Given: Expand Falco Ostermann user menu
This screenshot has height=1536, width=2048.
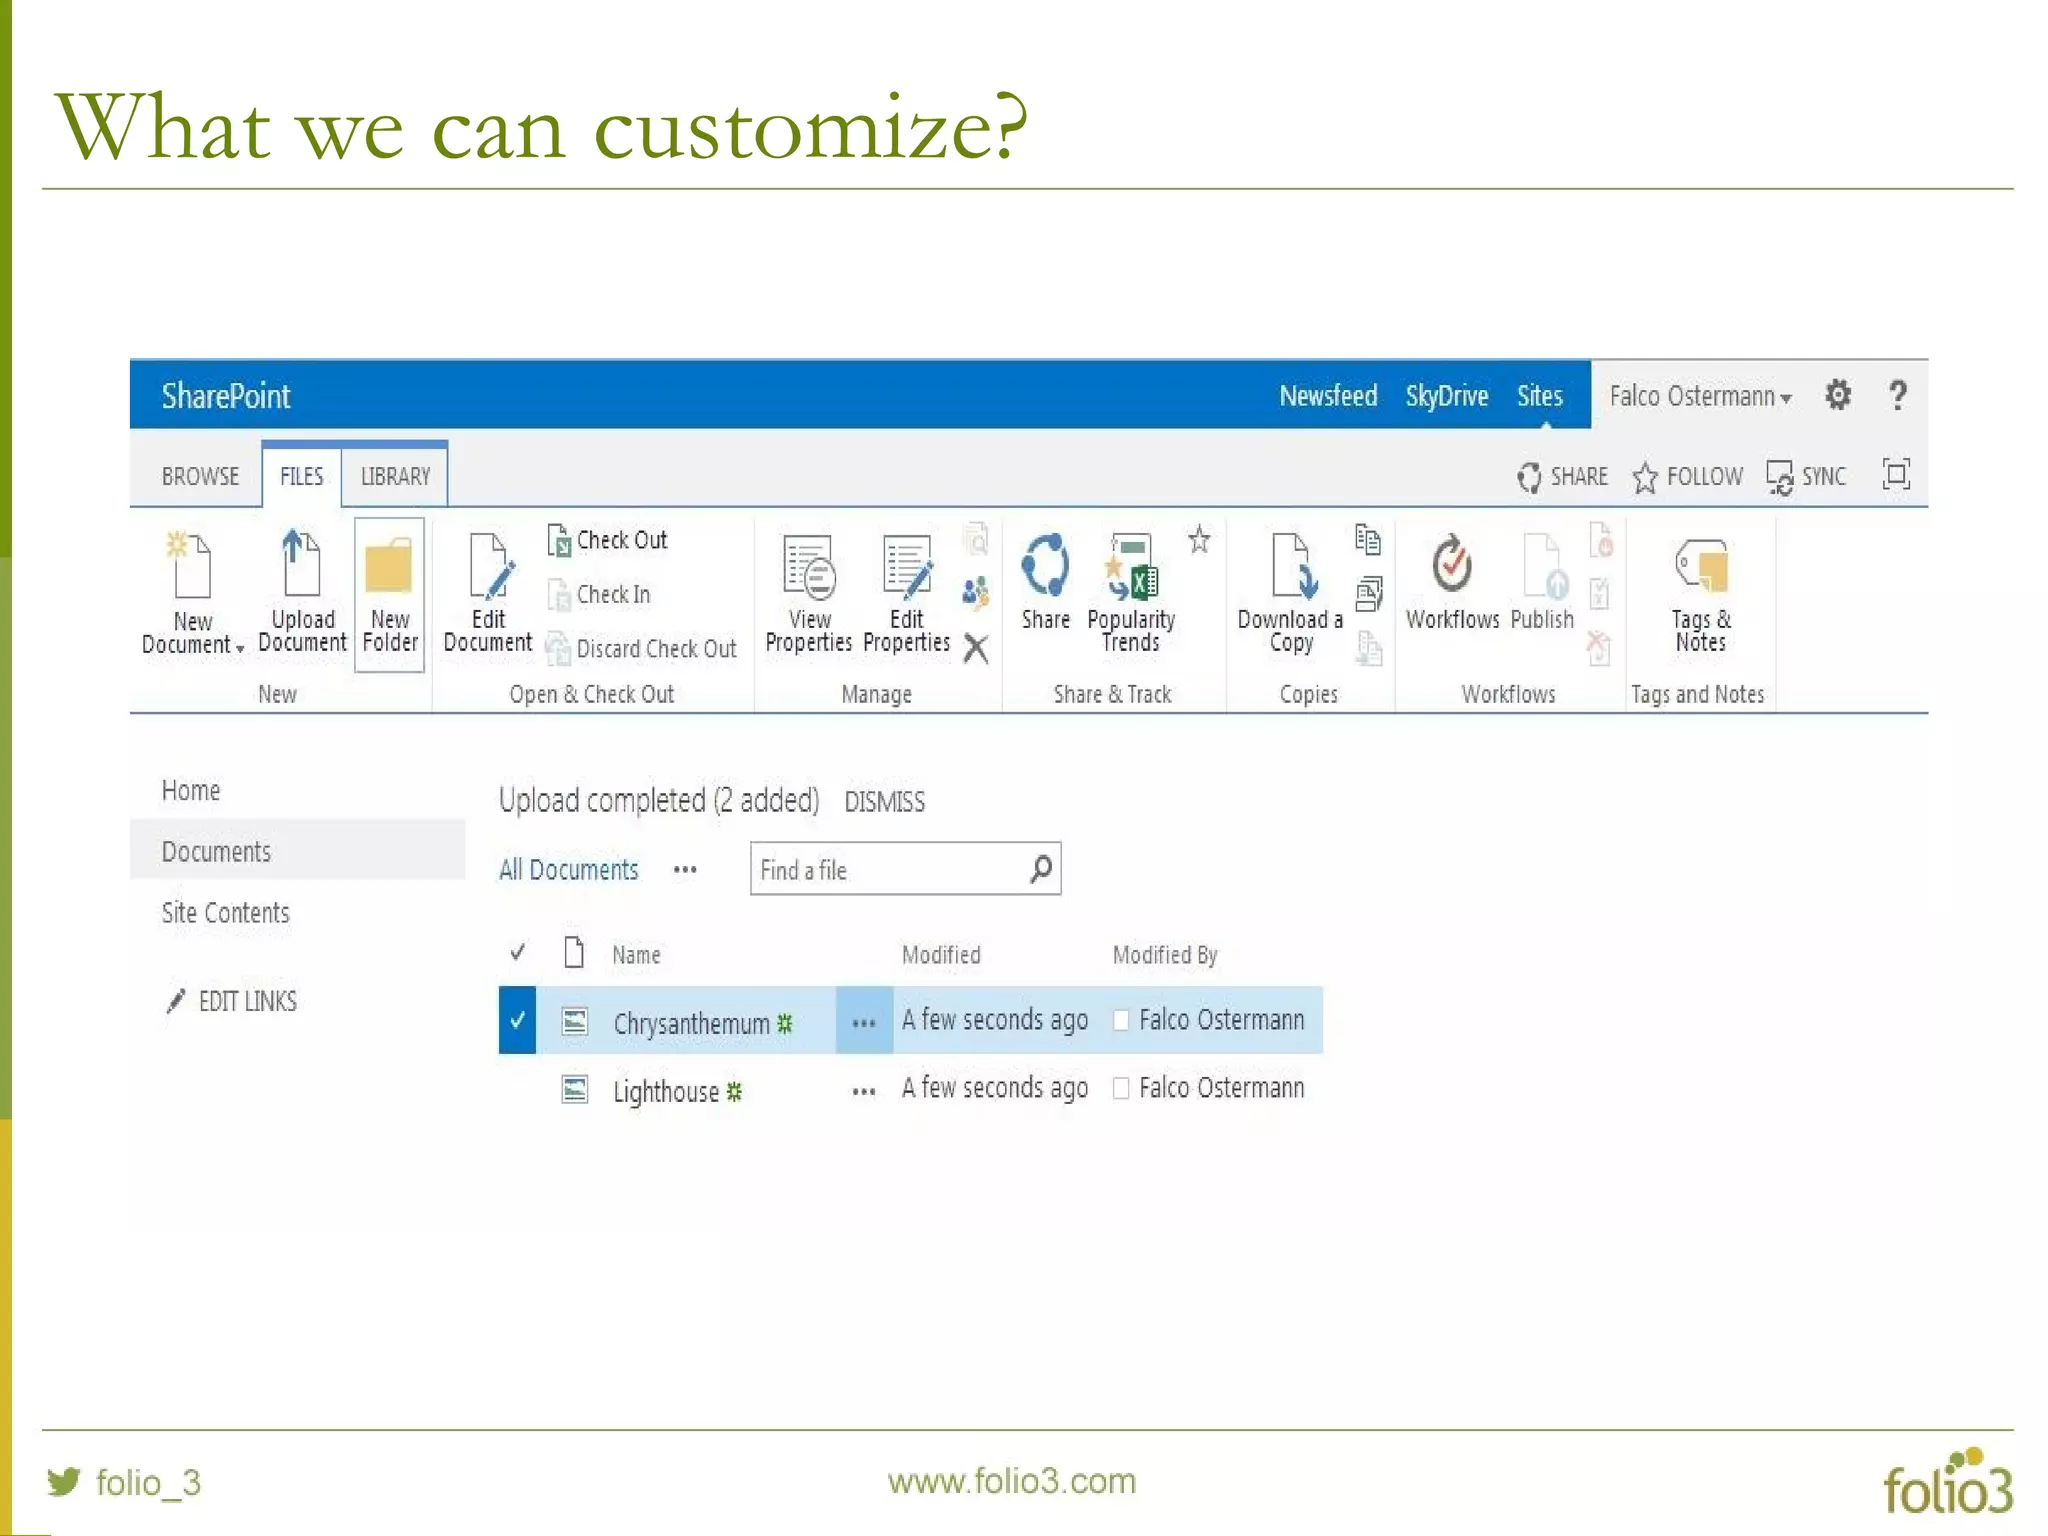Looking at the screenshot, I should point(1700,396).
